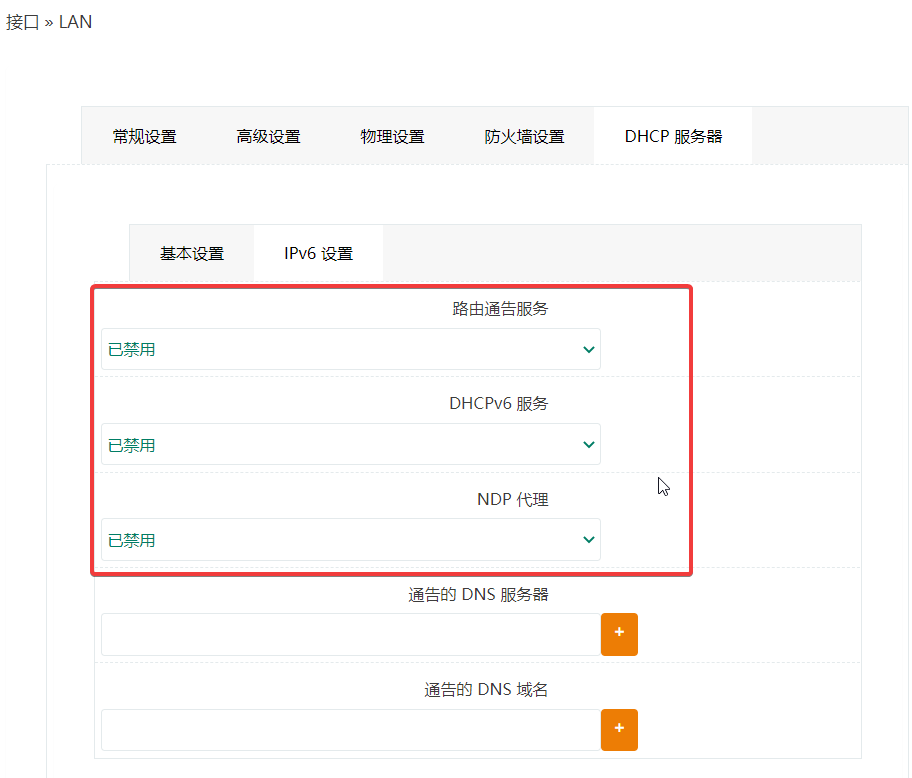Viewport: 912px width, 778px height.
Task: Click the chevron arrow of 路由通告服务 select
Action: pos(588,350)
